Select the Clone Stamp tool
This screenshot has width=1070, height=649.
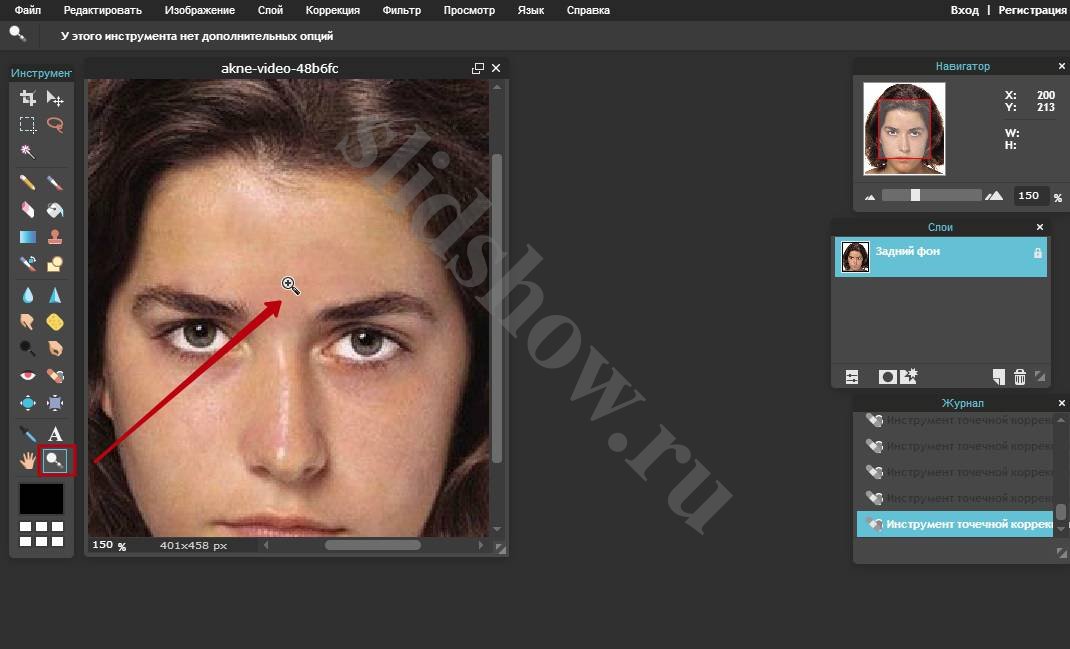tap(55, 237)
